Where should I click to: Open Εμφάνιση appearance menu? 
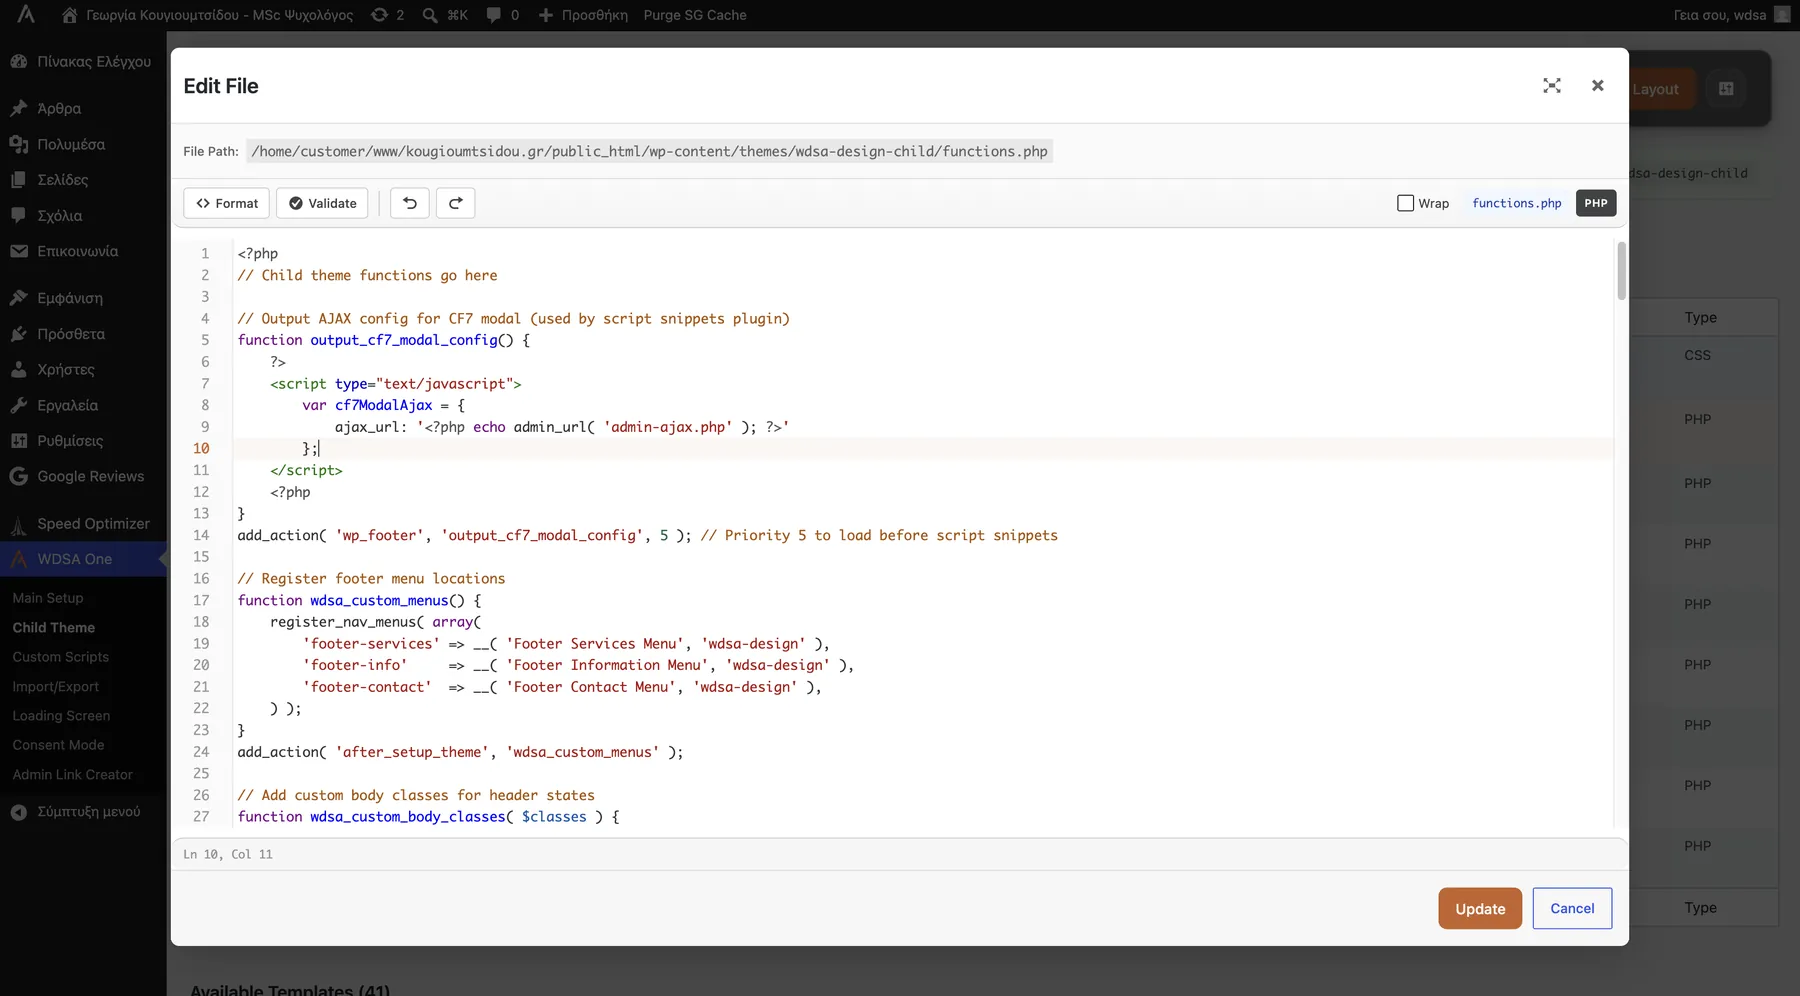(83, 298)
